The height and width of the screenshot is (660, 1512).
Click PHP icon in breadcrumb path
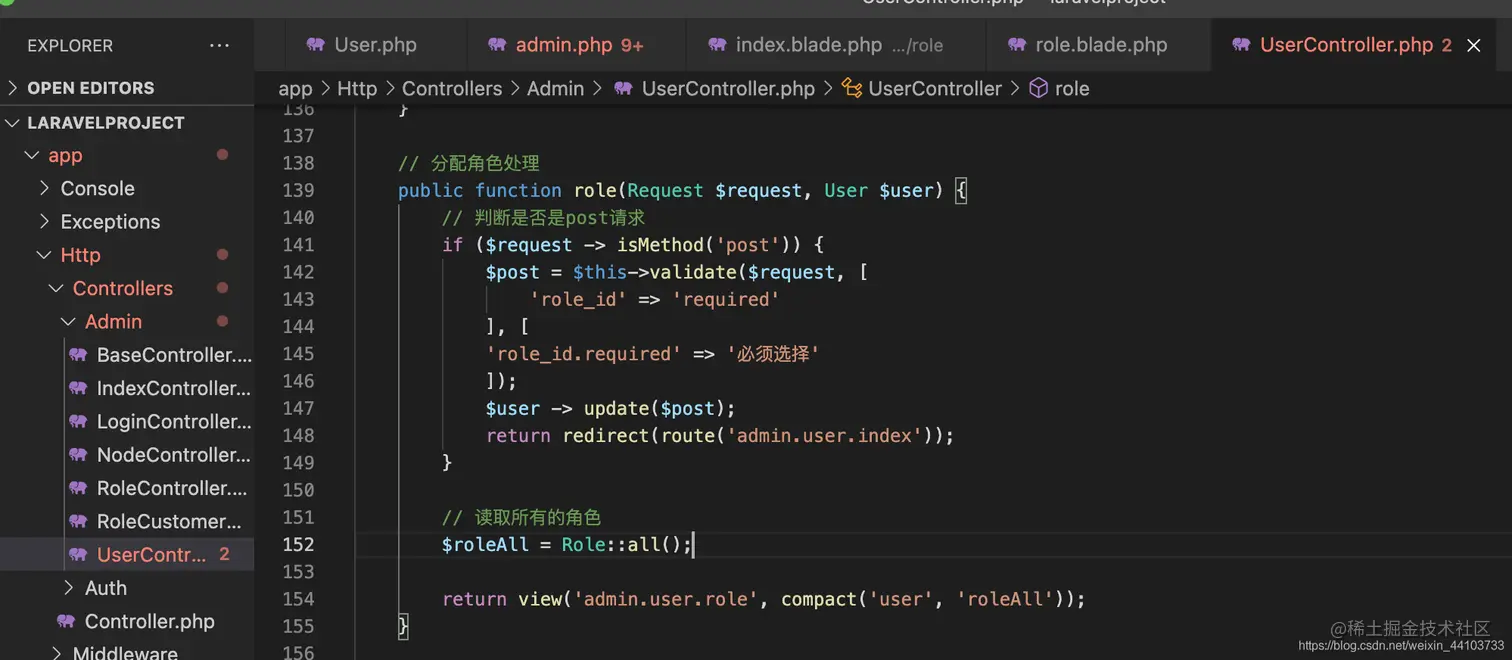point(623,88)
